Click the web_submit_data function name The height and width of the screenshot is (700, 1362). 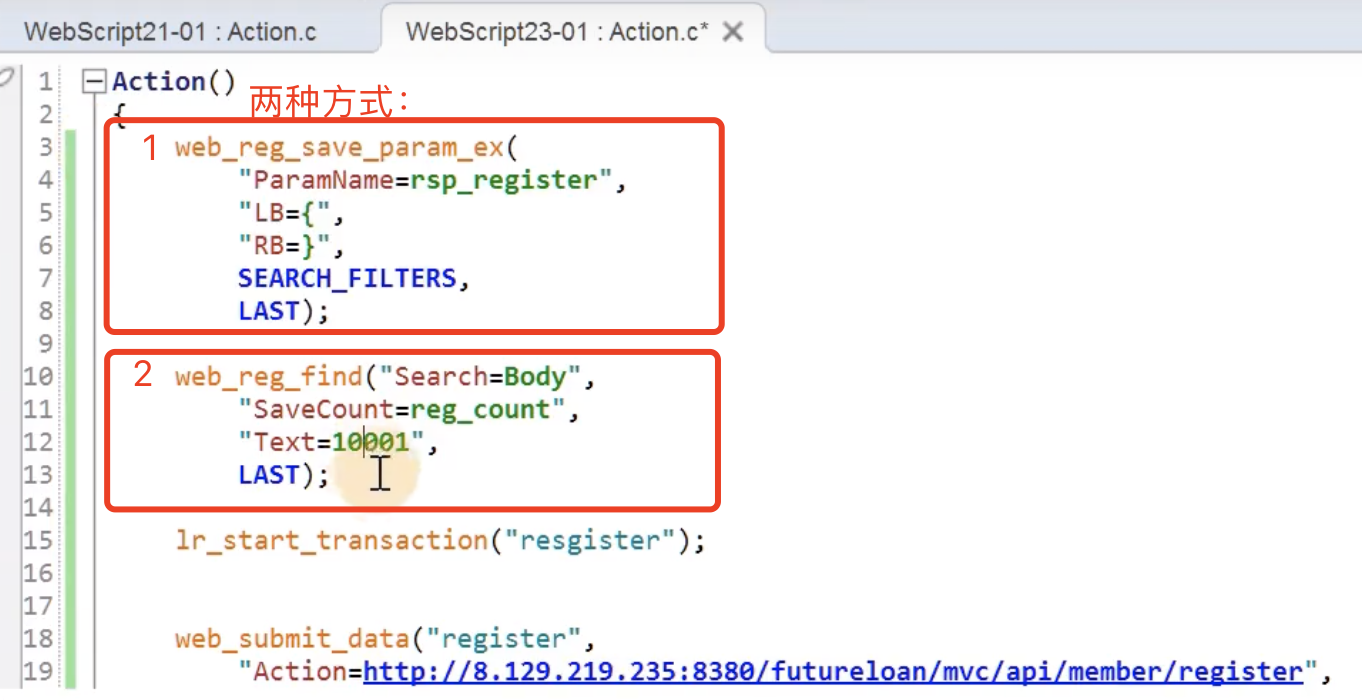tap(292, 638)
